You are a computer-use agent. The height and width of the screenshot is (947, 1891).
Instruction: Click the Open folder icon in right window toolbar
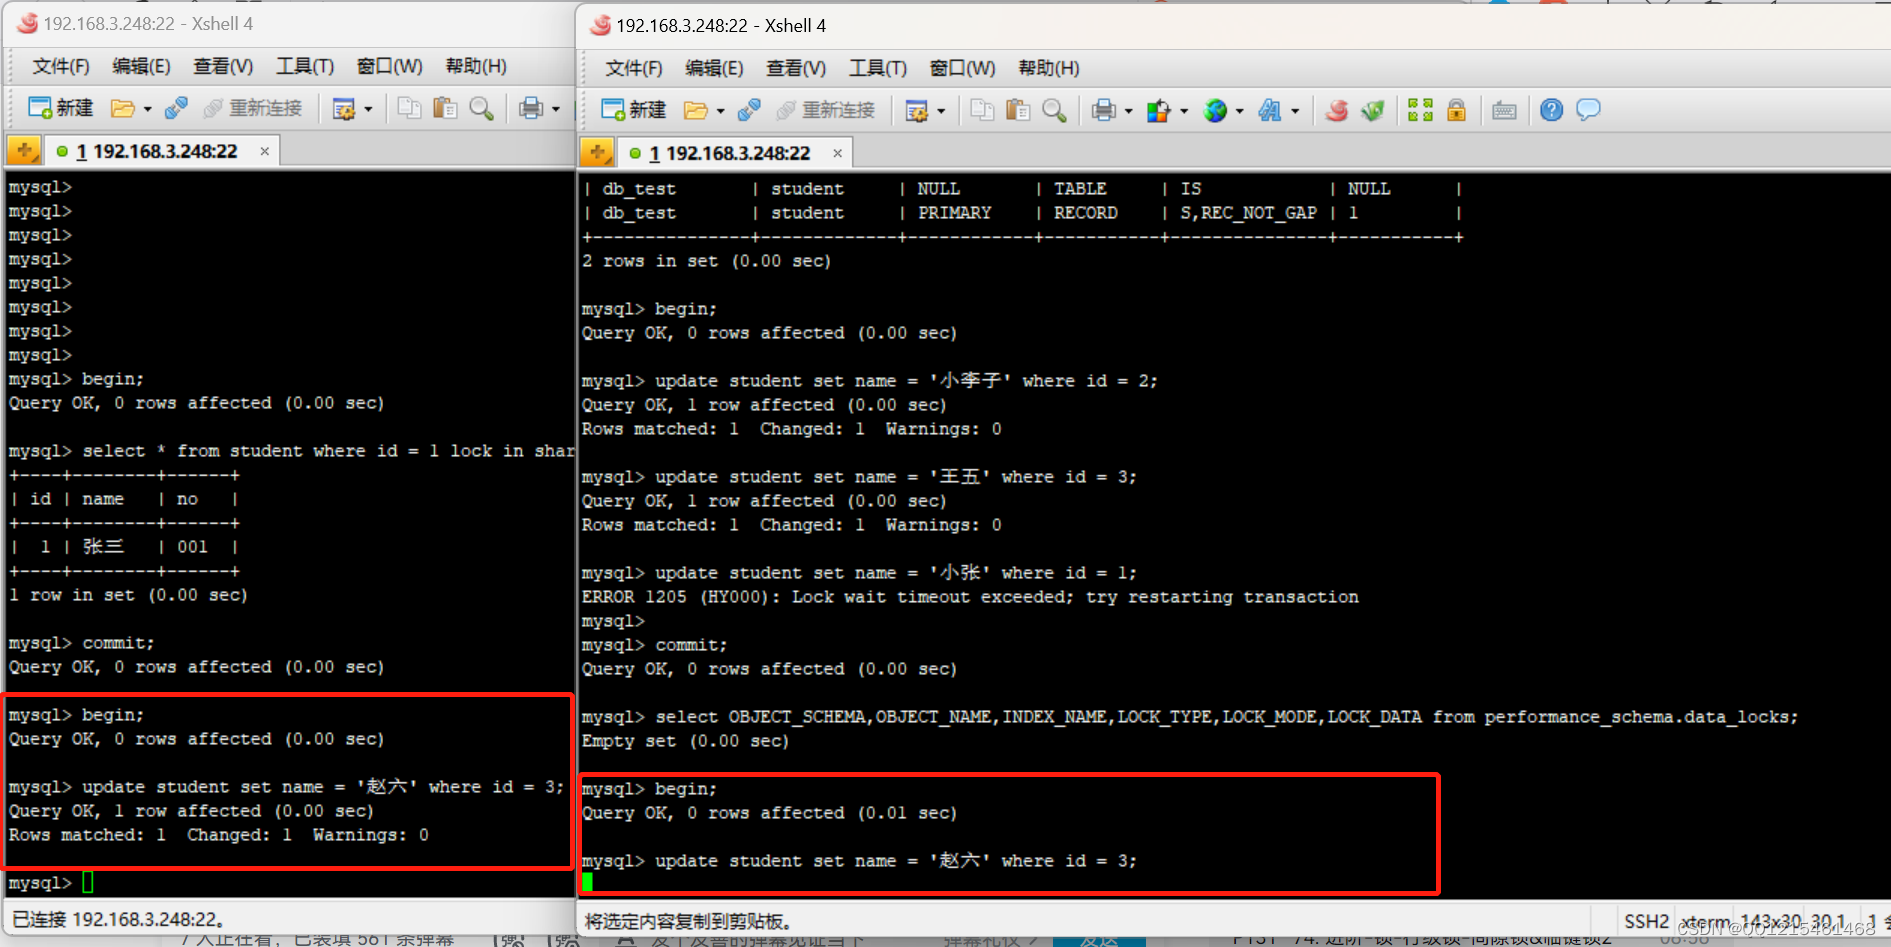tap(695, 110)
